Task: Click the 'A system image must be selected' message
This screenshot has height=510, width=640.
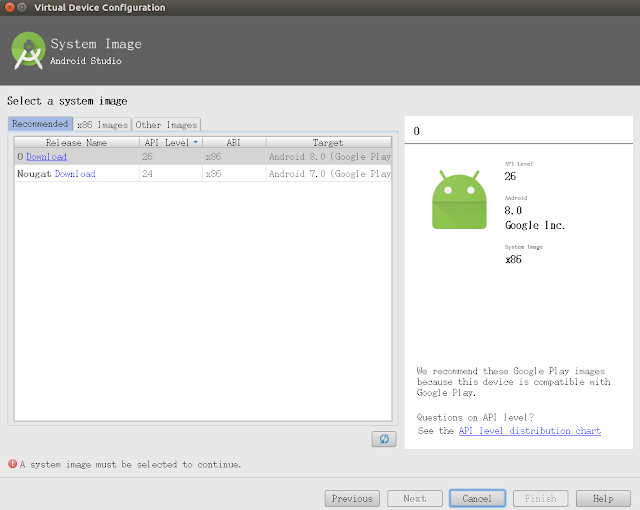Action: 130,464
